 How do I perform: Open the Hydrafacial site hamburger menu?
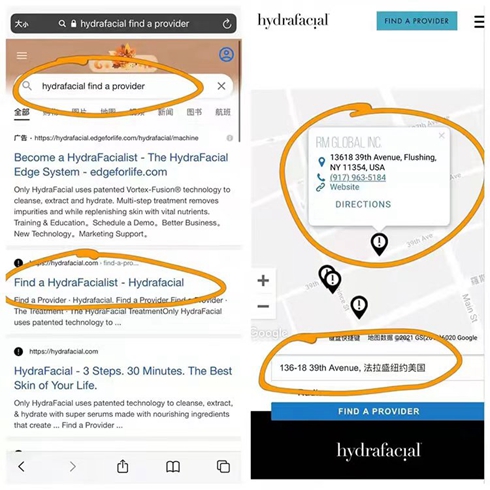479,21
